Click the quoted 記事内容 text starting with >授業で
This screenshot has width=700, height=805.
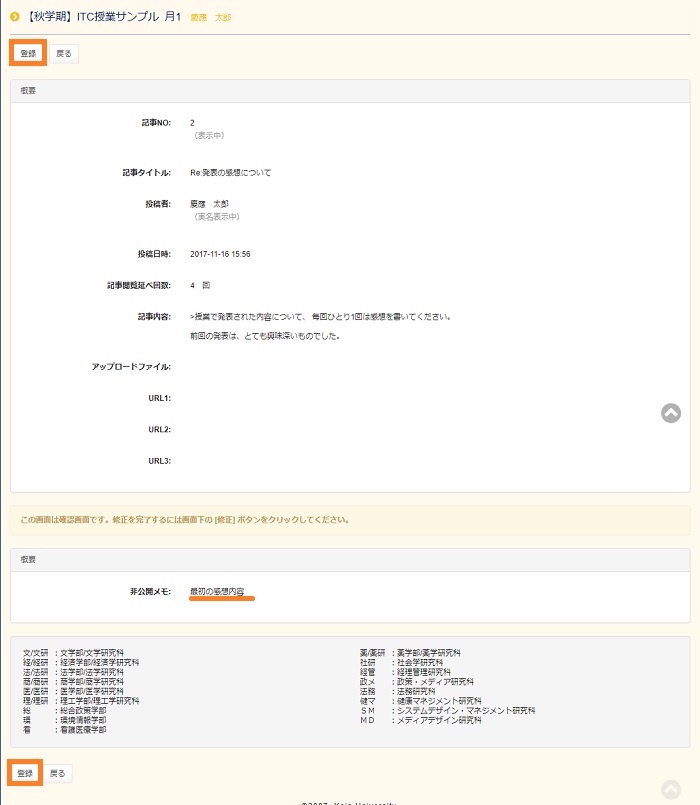pos(320,317)
